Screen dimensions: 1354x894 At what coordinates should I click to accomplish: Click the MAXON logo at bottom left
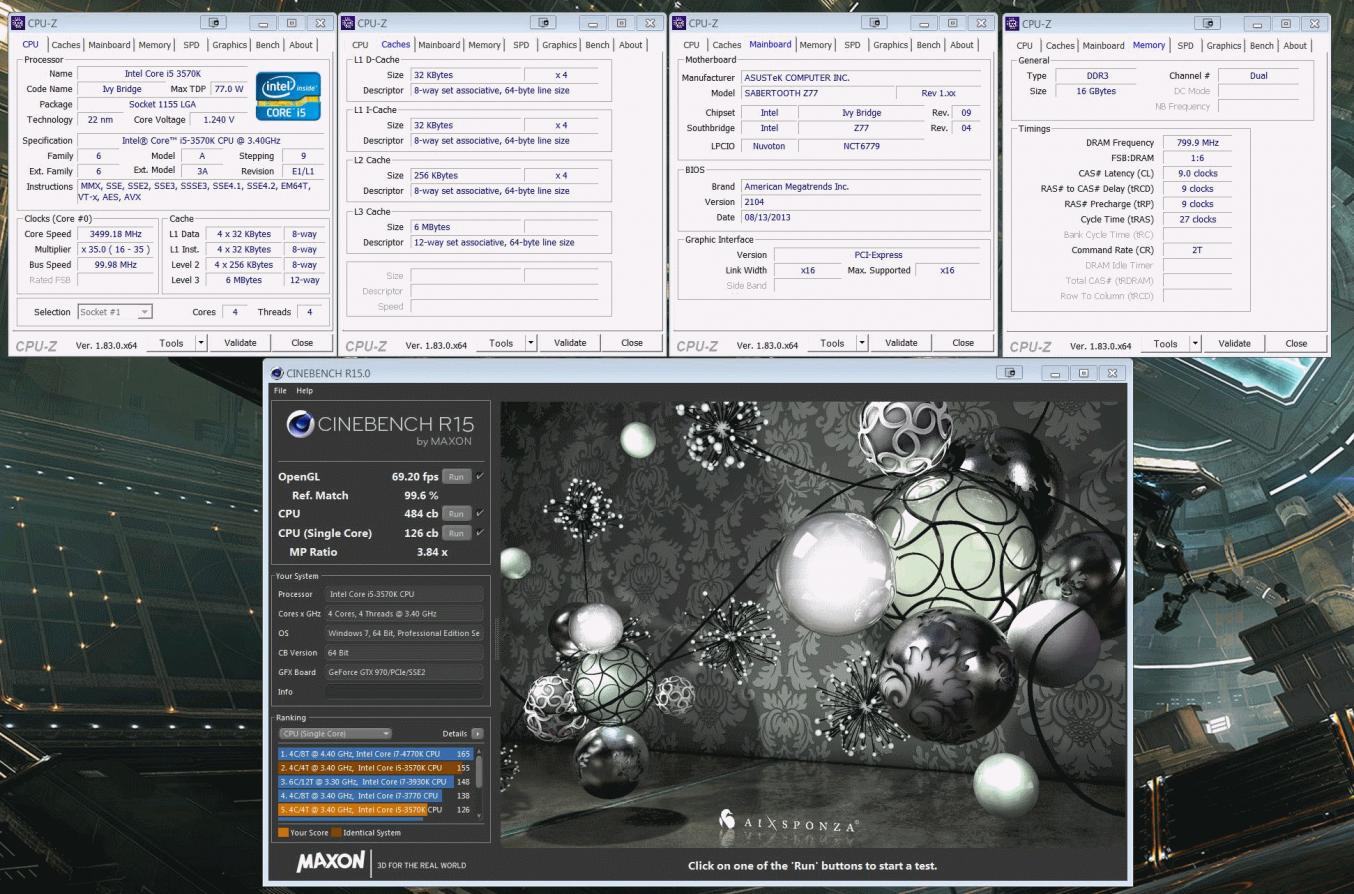[330, 861]
